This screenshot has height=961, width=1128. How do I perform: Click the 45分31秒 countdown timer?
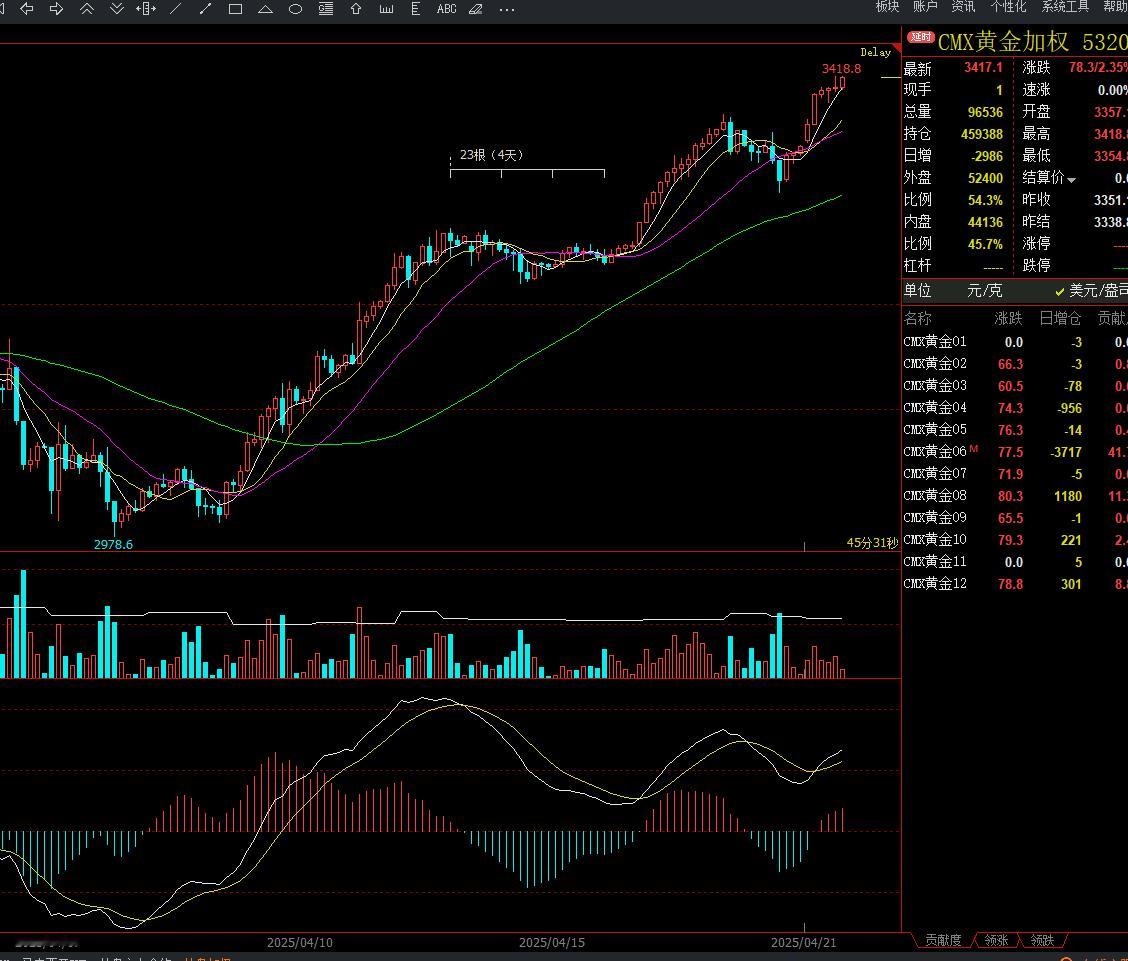(873, 543)
